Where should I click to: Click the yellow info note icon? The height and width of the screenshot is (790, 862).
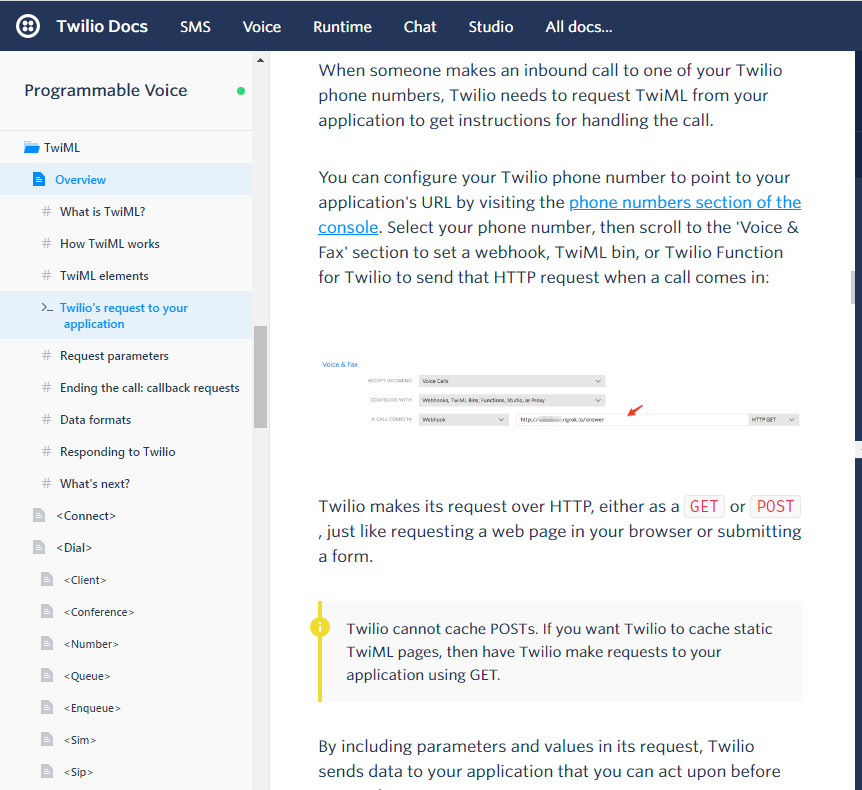[x=320, y=626]
